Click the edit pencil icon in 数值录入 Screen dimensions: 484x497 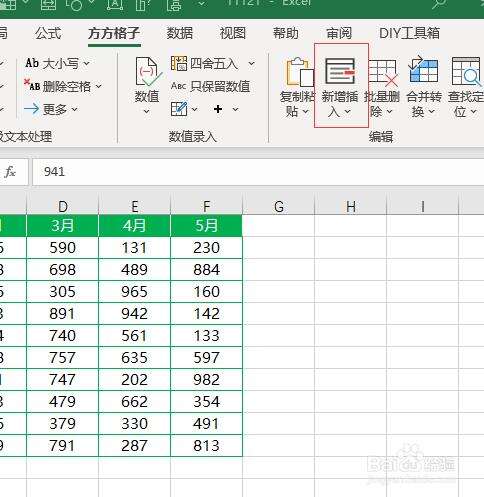click(x=179, y=109)
